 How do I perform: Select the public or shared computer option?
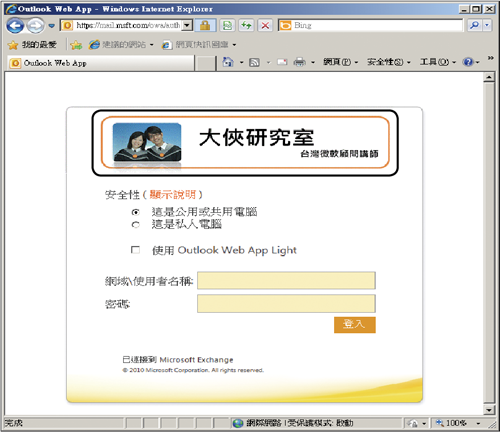click(135, 212)
